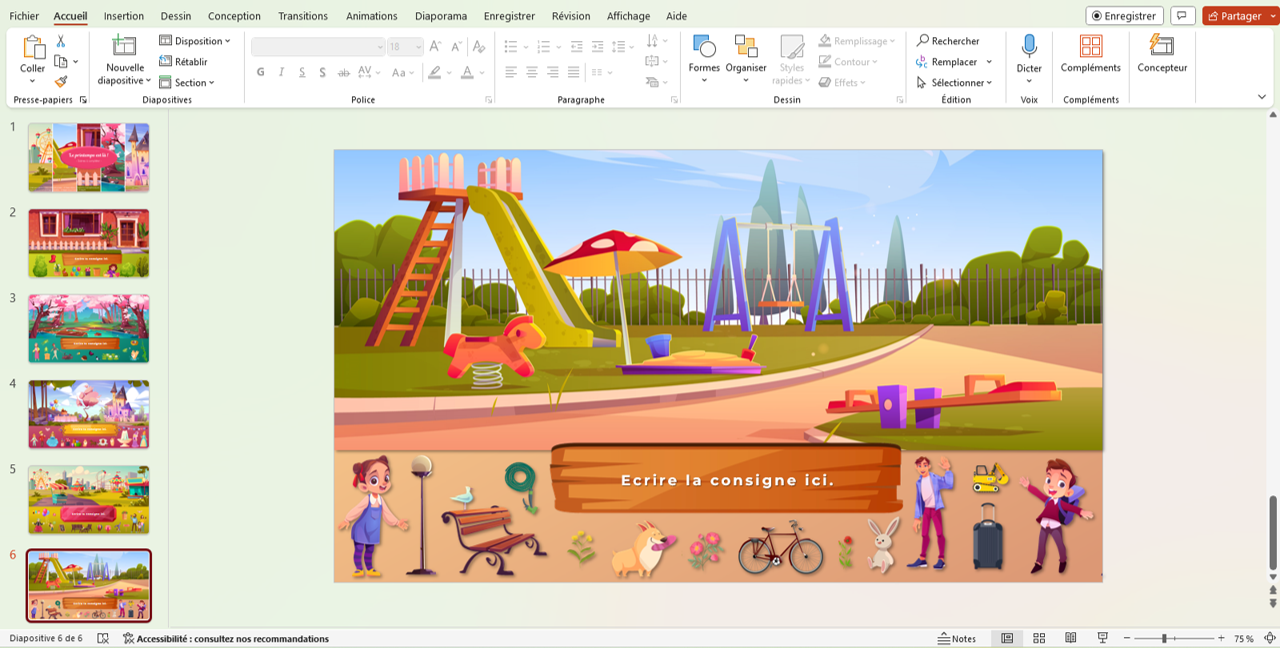Expand the Disposition layout dropdown

[x=195, y=41]
